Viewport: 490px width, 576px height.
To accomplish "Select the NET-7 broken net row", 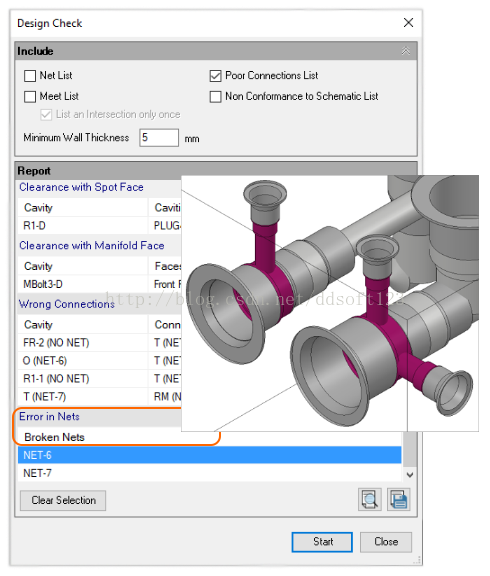I will pyautogui.click(x=209, y=473).
